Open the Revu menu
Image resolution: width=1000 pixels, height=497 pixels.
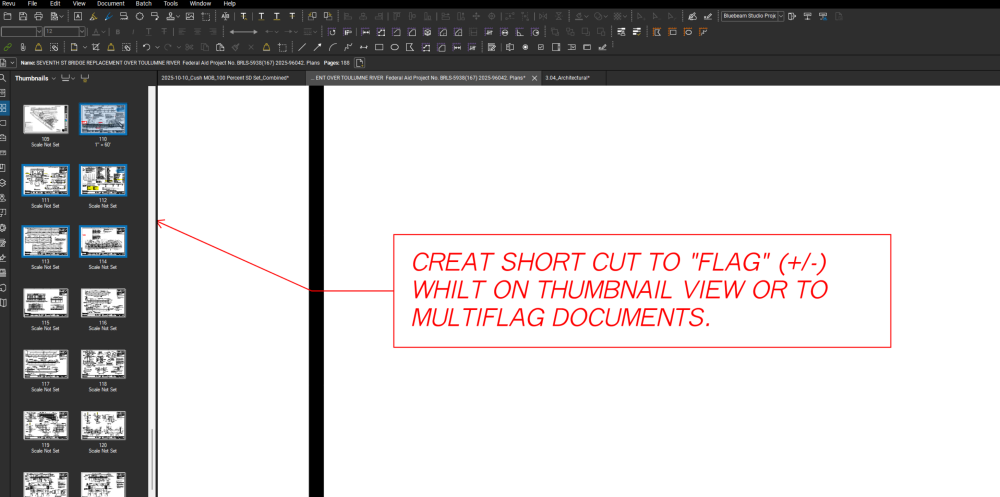pyautogui.click(x=9, y=3)
